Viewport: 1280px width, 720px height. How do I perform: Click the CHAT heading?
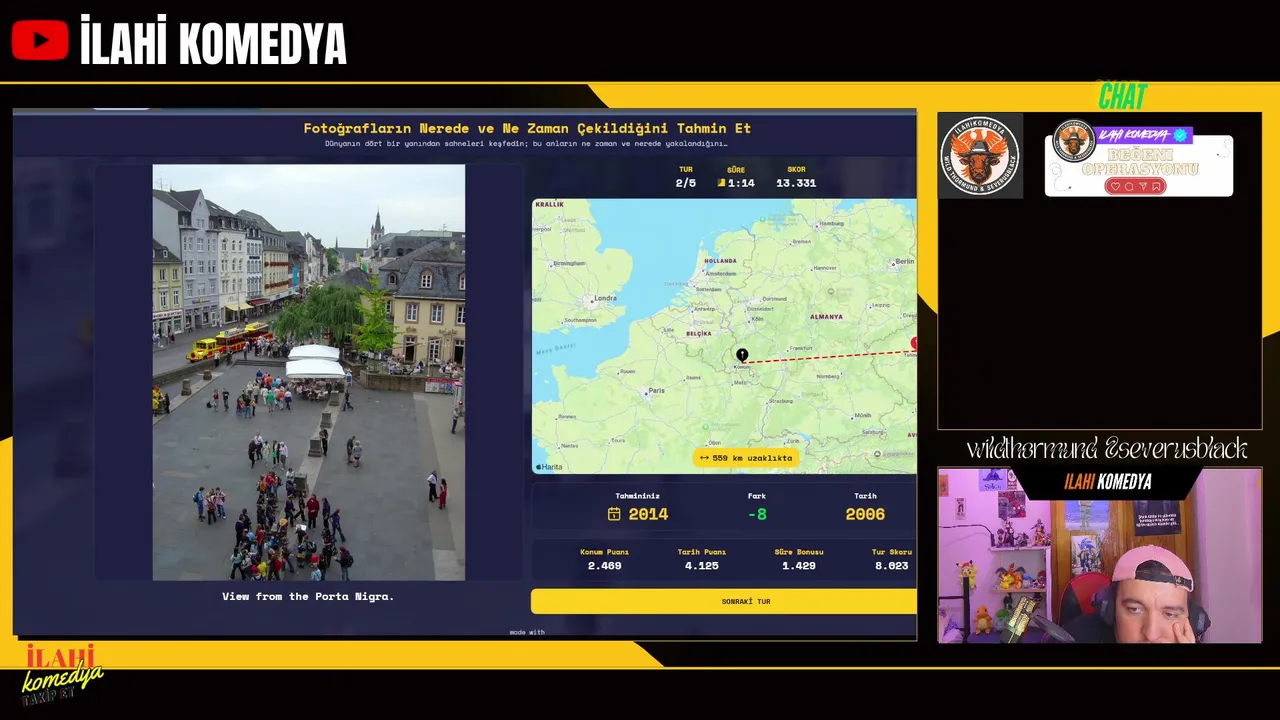pyautogui.click(x=1122, y=97)
